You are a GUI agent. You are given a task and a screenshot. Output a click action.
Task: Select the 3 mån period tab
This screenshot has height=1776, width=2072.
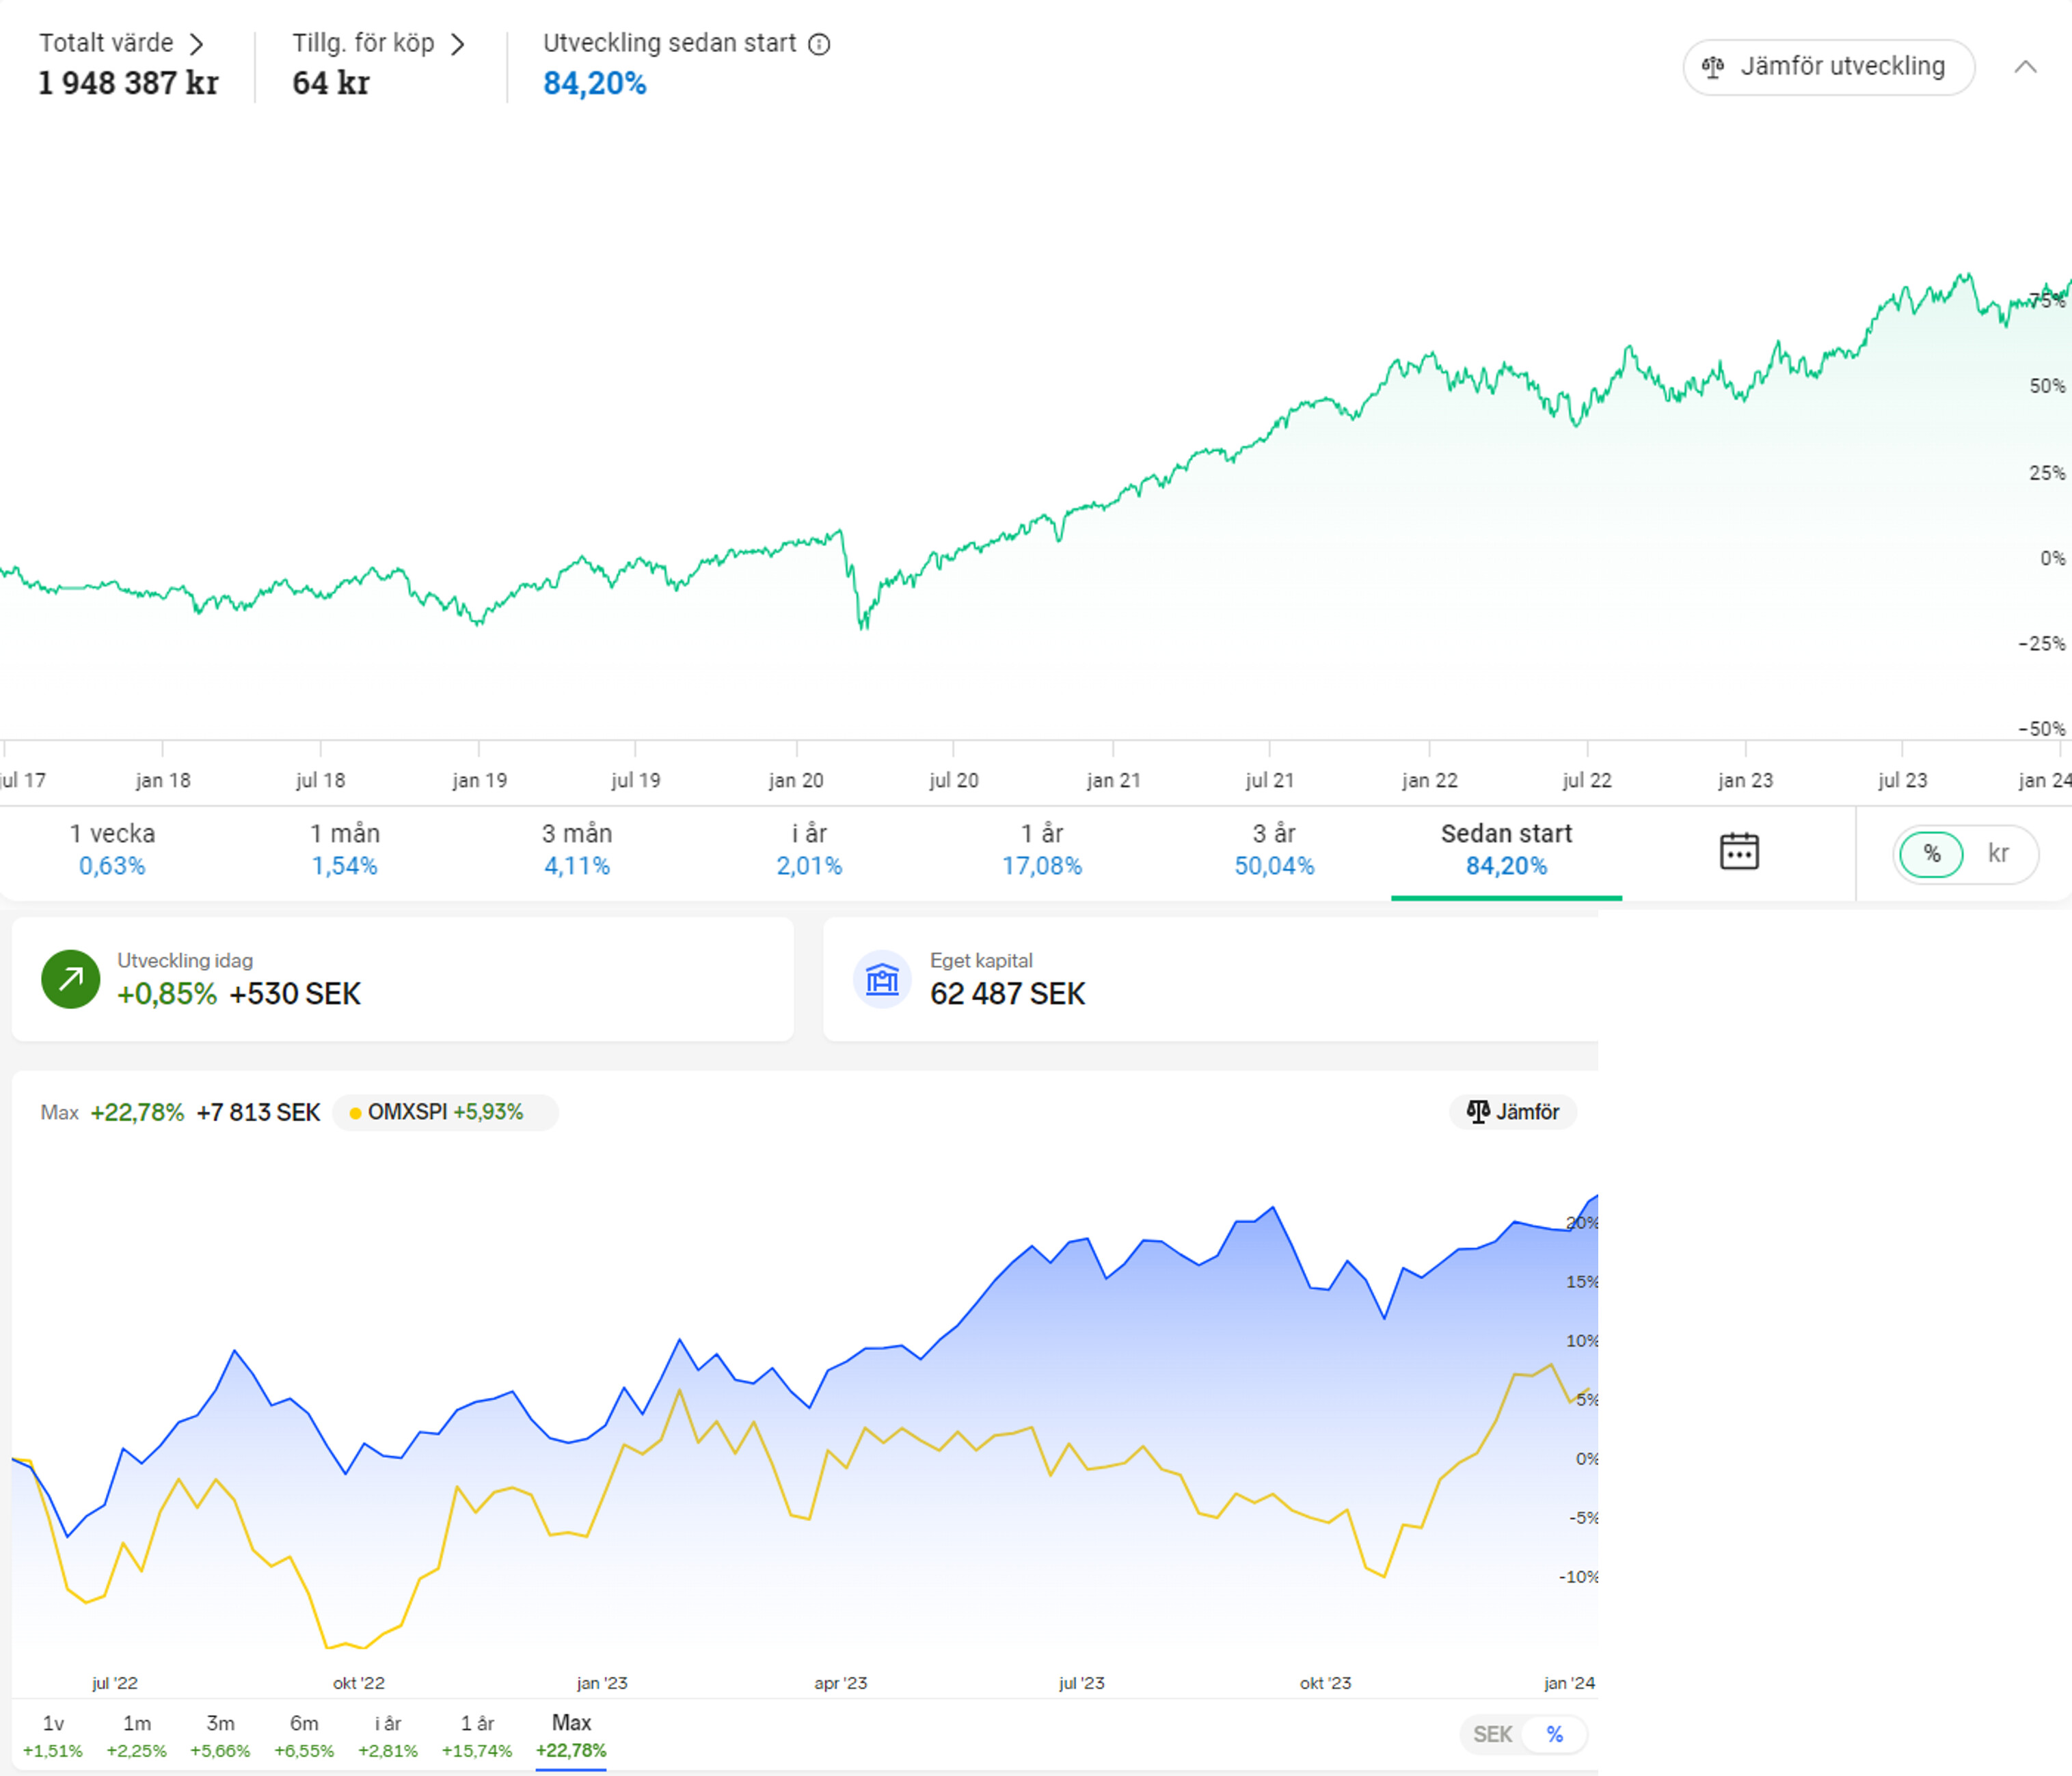pos(576,849)
